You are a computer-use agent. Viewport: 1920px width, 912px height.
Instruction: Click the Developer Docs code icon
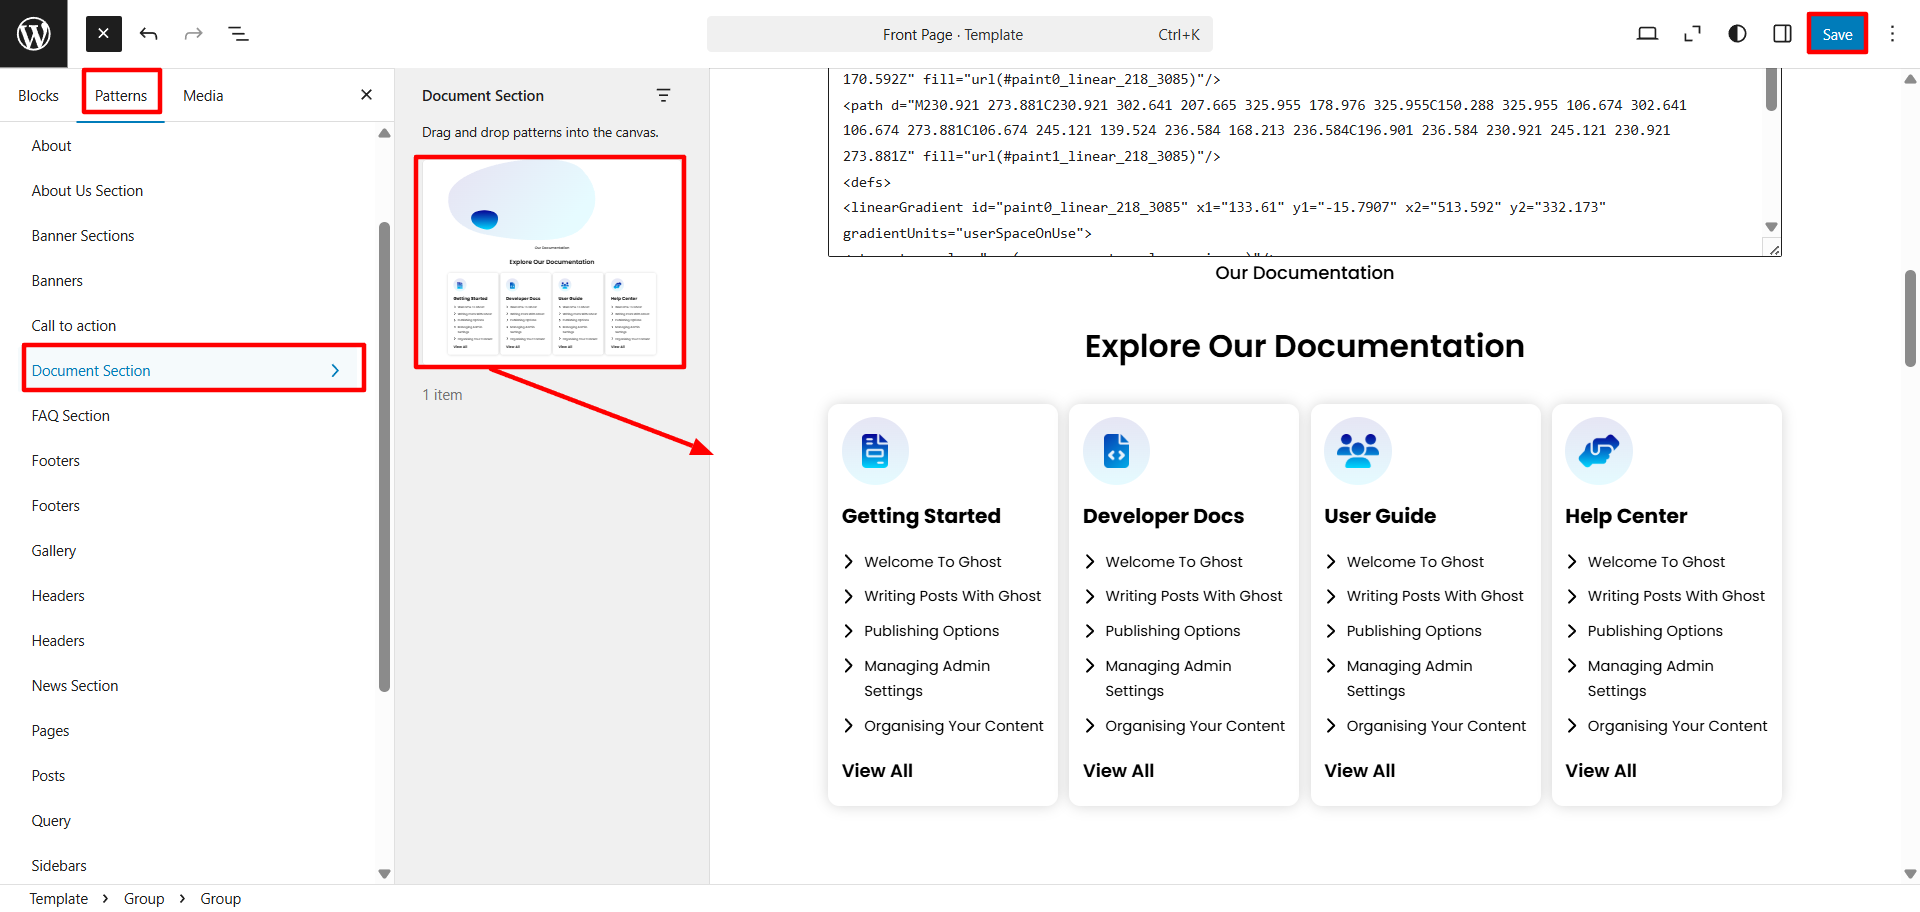1116,450
